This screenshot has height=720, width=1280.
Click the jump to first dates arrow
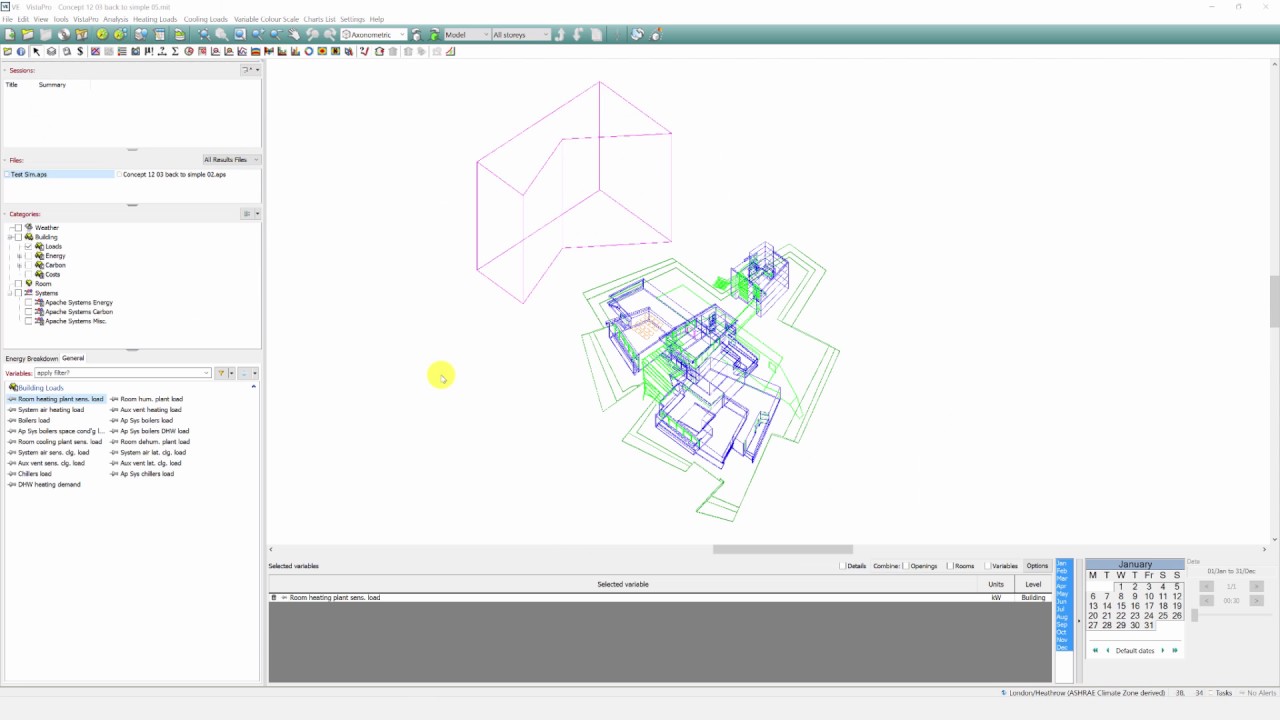coord(1095,650)
